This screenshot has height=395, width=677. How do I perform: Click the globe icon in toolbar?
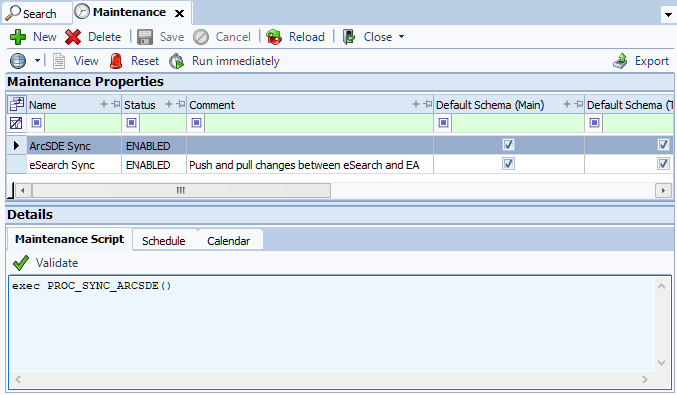click(18, 61)
